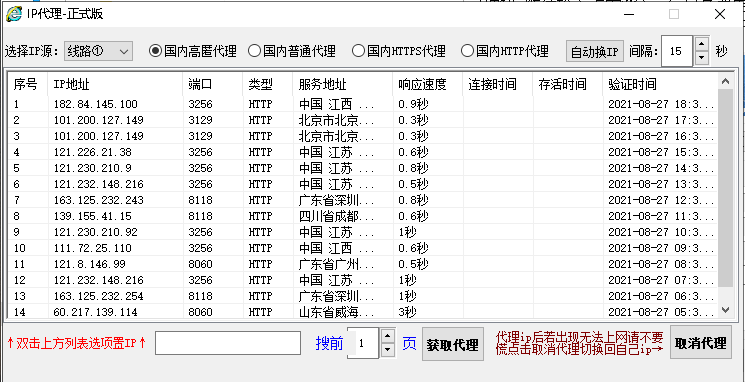Select IP 111.72.25.110 row

[363, 248]
